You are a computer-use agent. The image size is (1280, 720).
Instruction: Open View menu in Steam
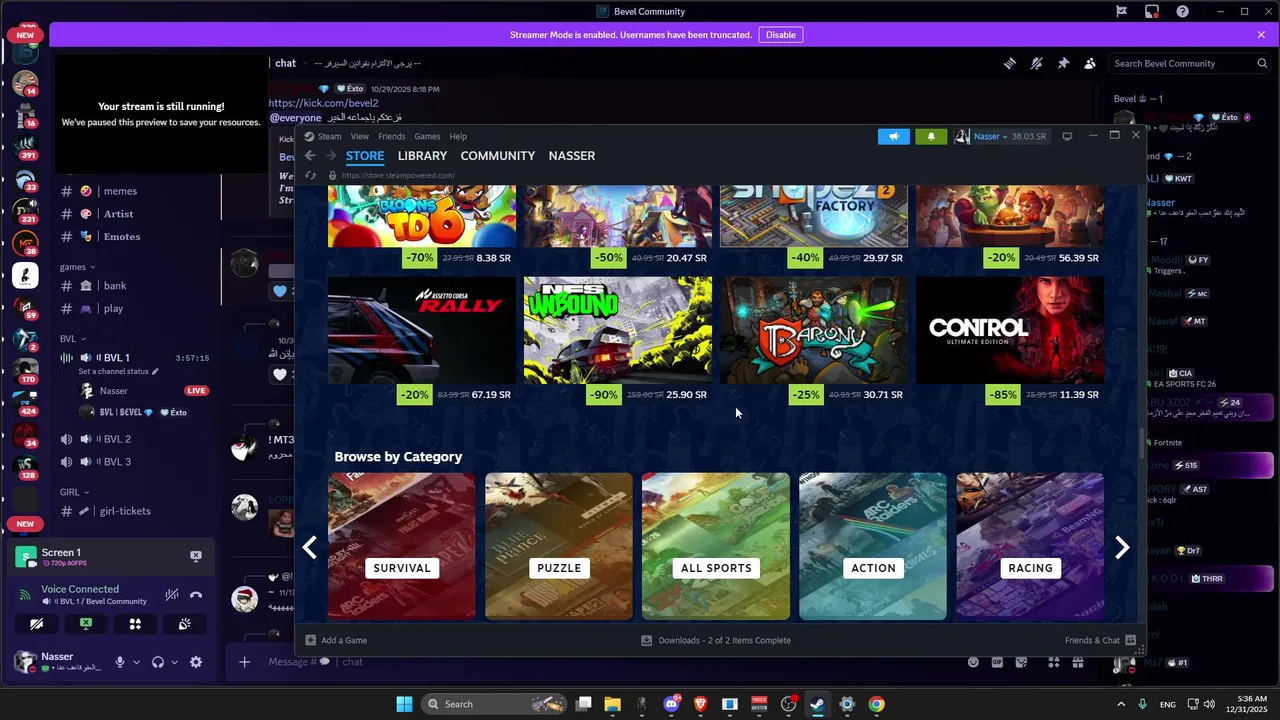(x=359, y=136)
